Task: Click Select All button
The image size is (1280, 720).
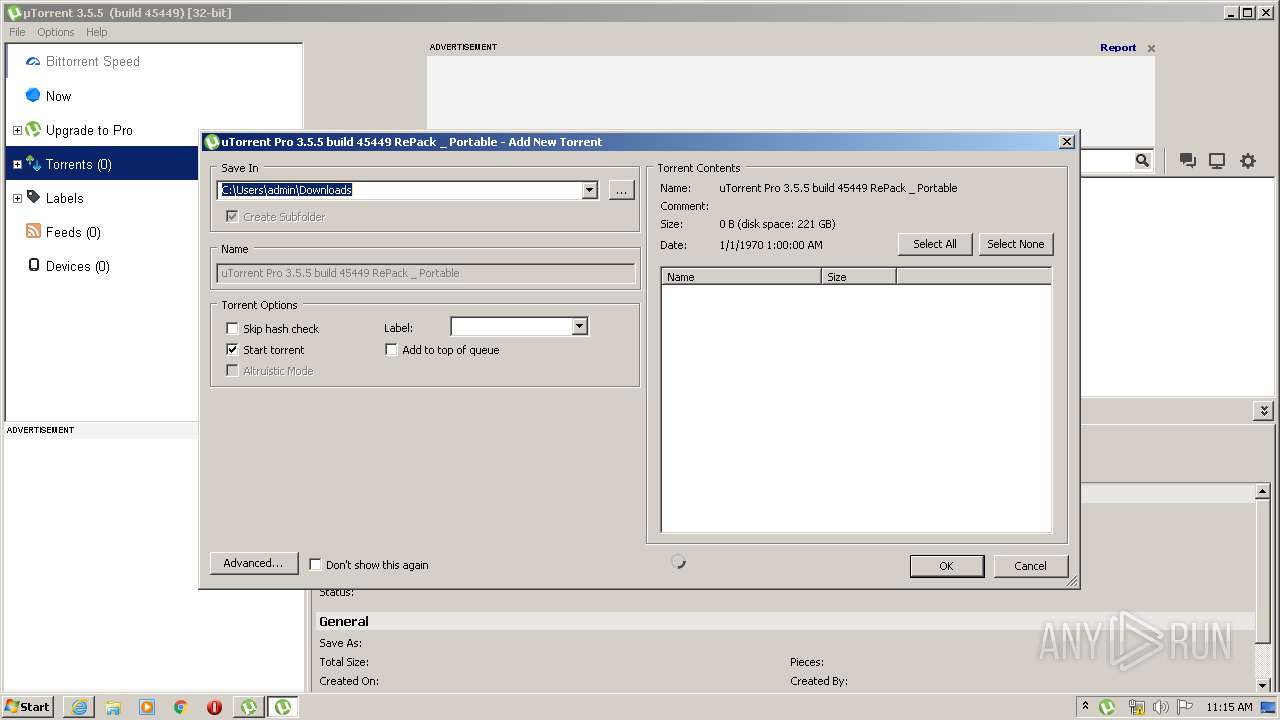Action: tap(935, 244)
